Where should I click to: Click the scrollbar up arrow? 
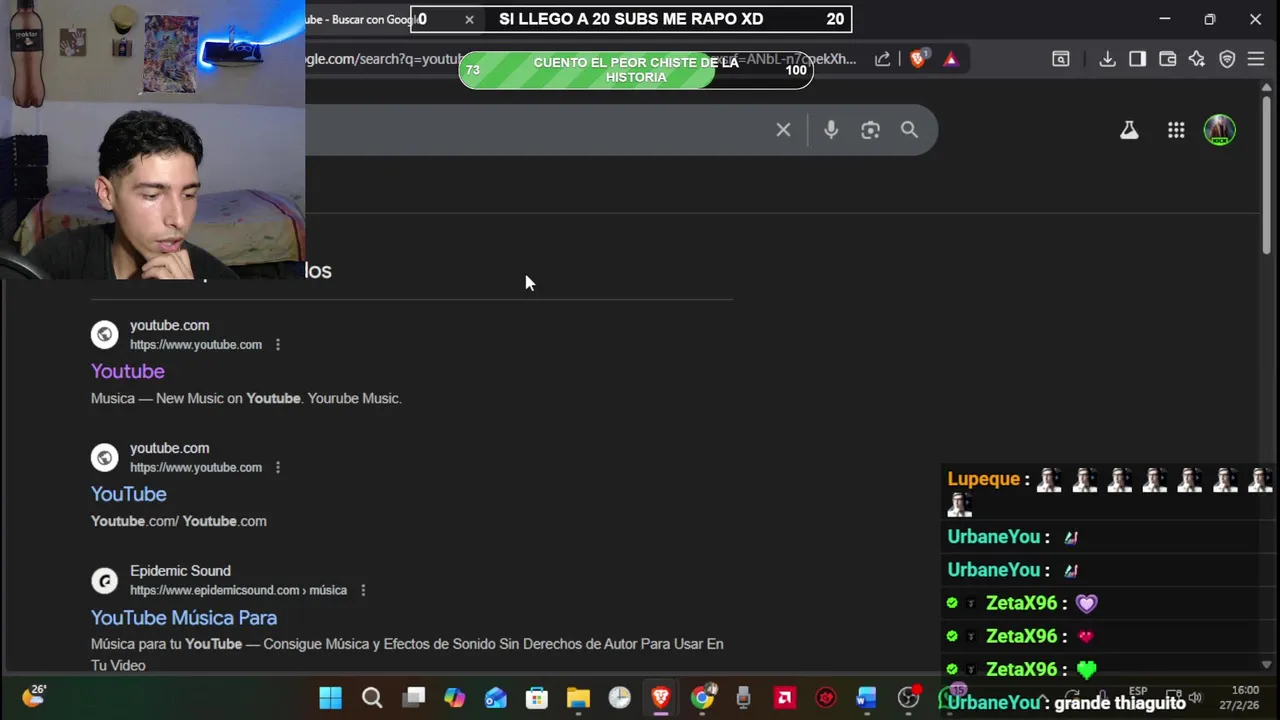(x=1266, y=88)
